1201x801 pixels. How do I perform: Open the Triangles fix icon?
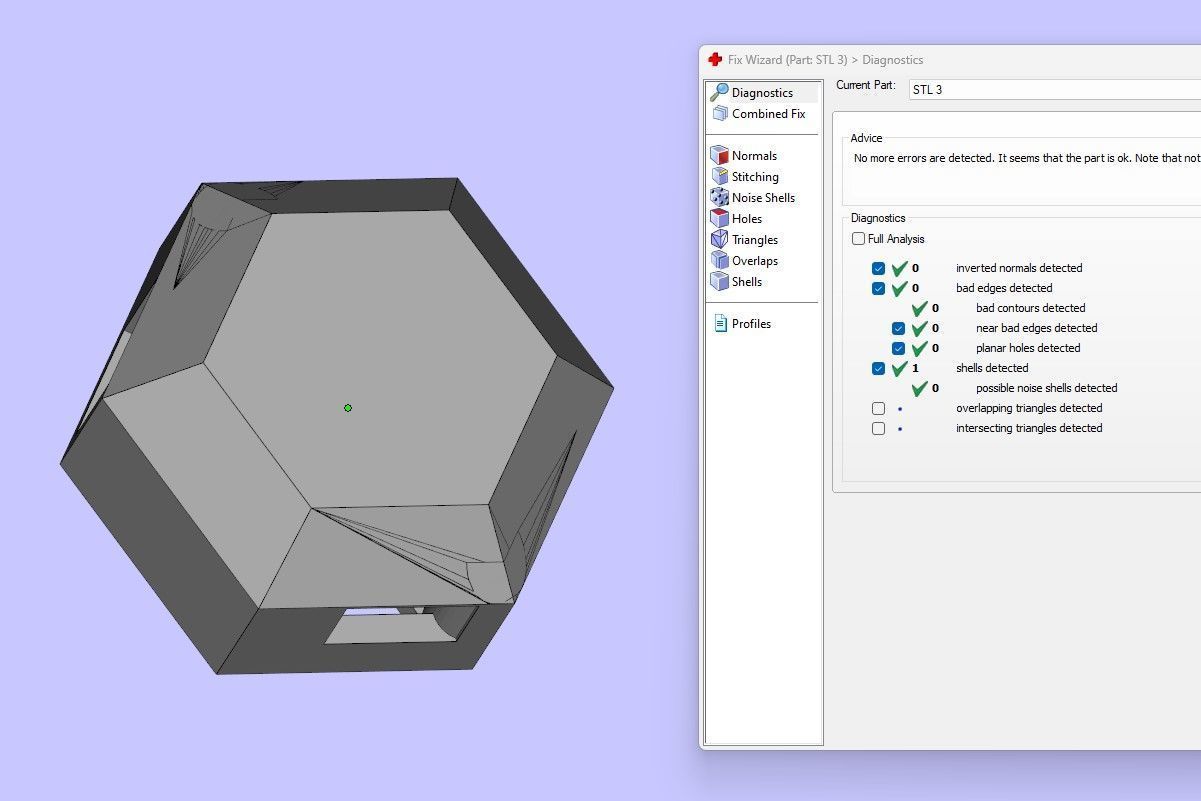tap(719, 239)
